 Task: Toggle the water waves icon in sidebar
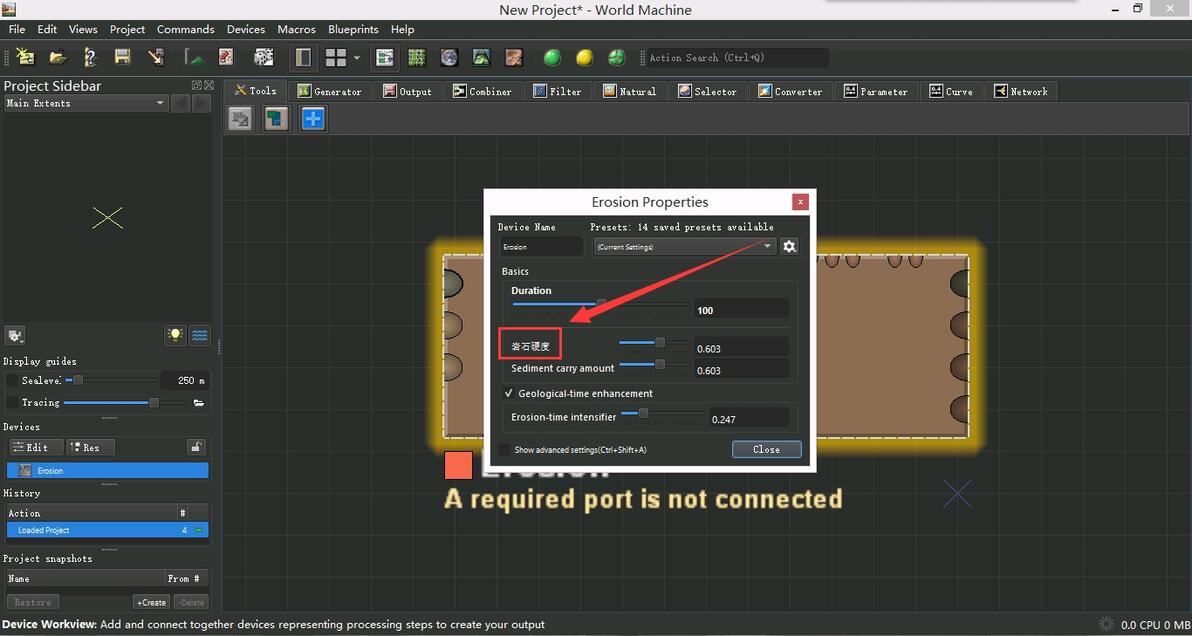200,335
